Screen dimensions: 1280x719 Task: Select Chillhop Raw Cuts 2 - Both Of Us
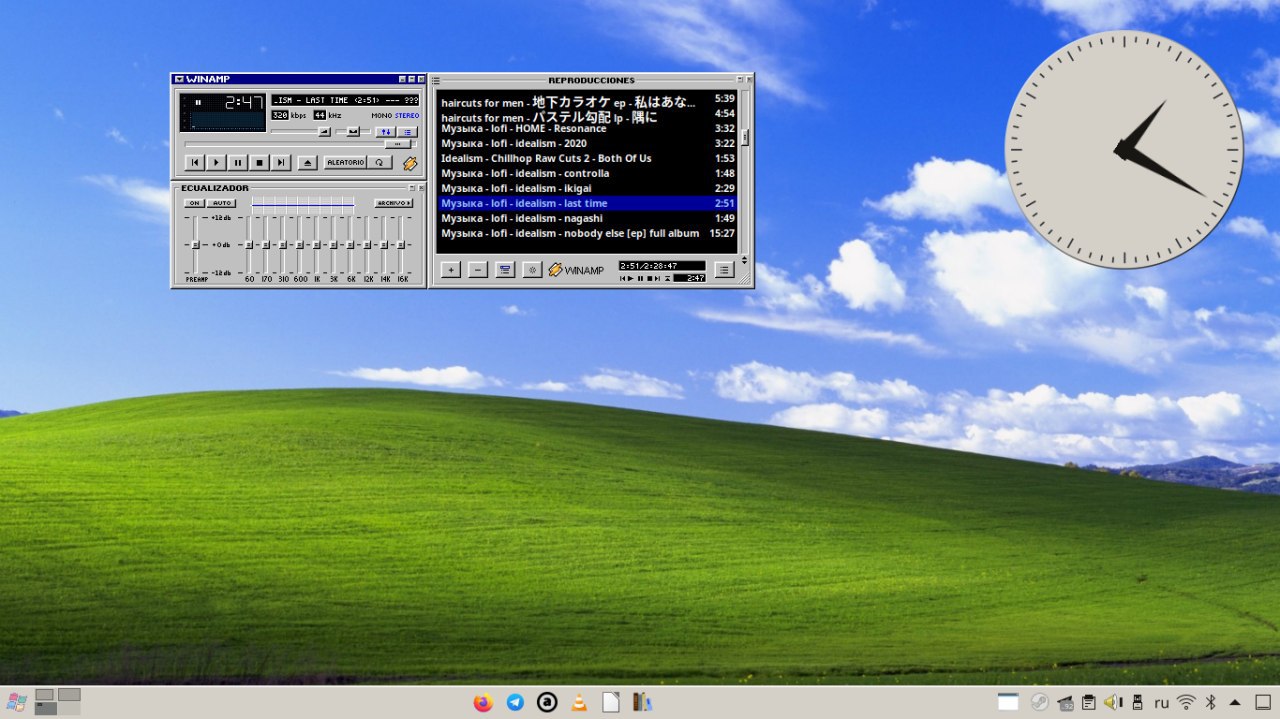[x=588, y=158]
